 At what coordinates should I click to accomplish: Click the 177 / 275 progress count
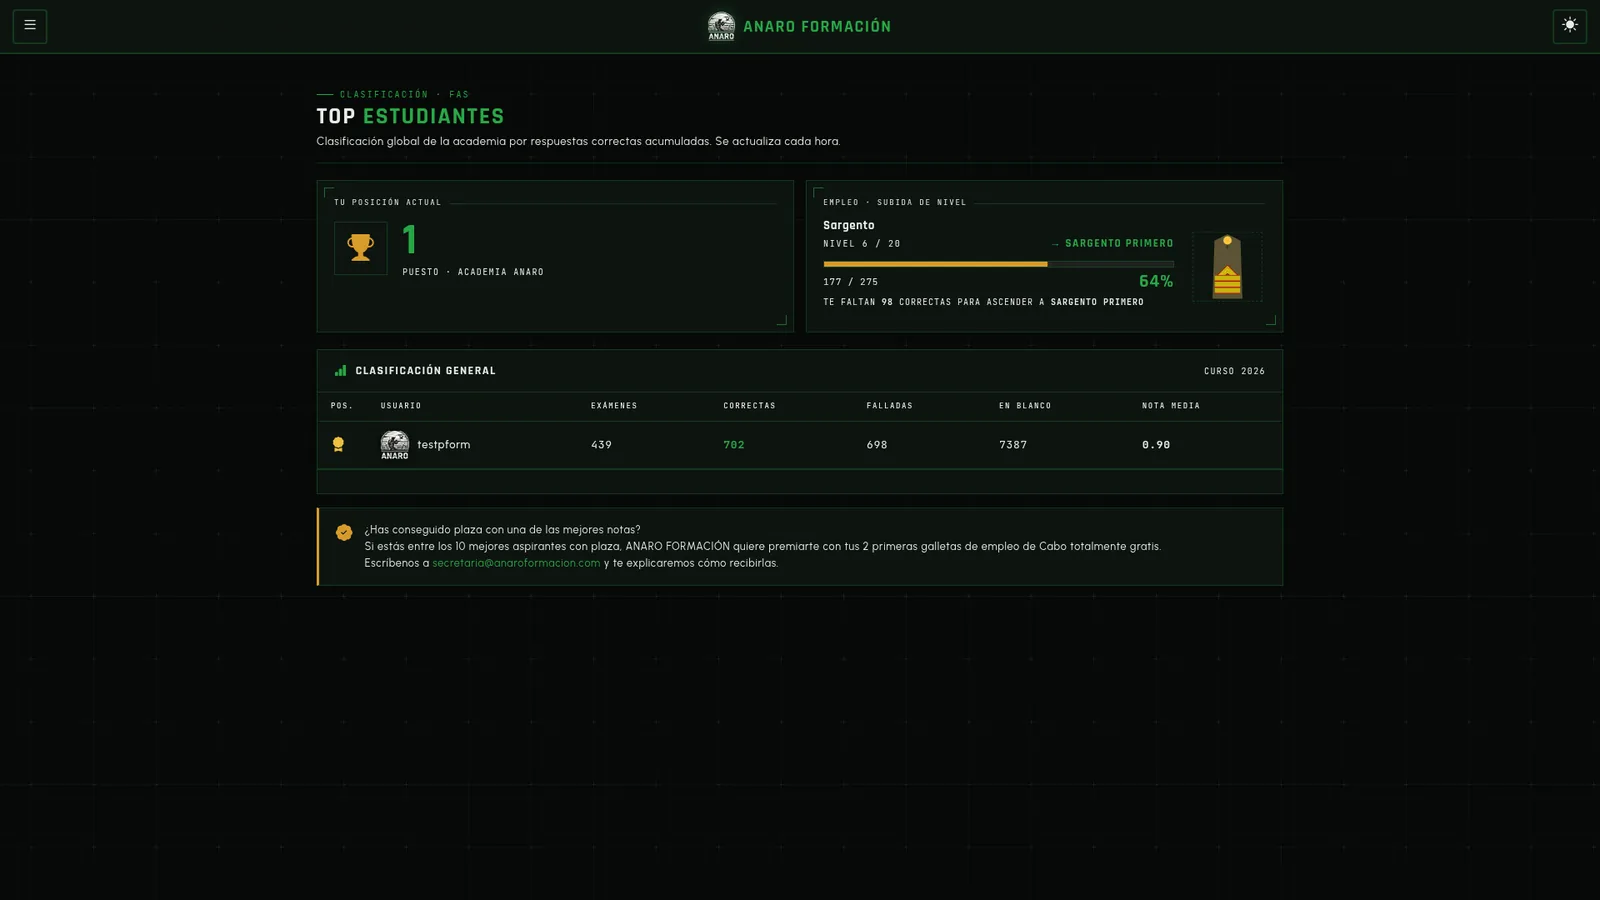point(851,282)
